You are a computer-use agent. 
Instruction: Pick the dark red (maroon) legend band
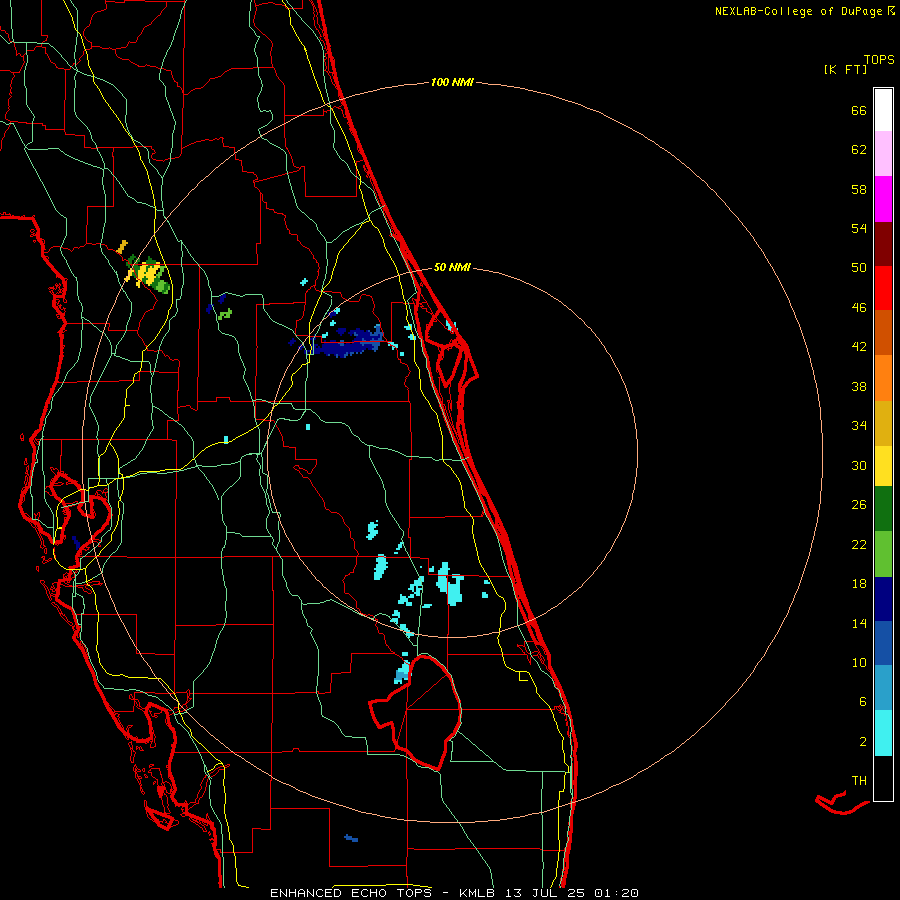(883, 244)
